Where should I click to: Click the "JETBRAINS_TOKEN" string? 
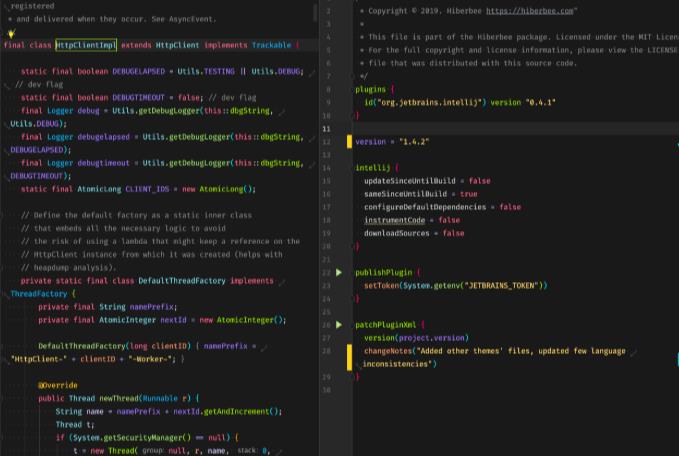(x=501, y=285)
